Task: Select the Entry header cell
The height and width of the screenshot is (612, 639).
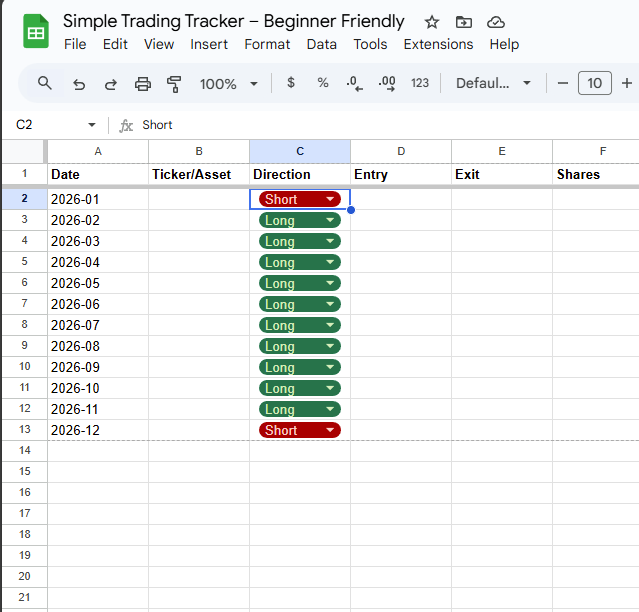Action: pyautogui.click(x=401, y=174)
